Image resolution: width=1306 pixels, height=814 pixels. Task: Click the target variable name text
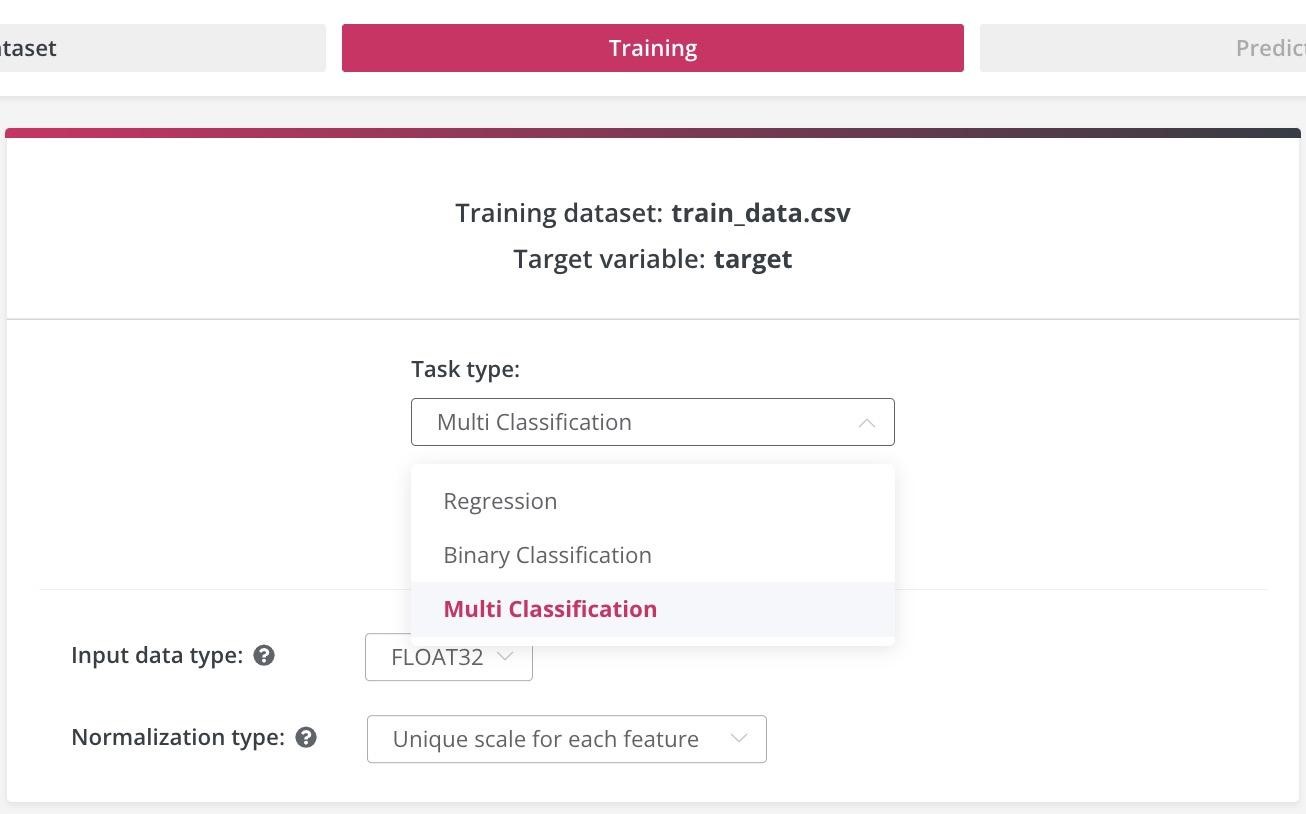tap(752, 259)
